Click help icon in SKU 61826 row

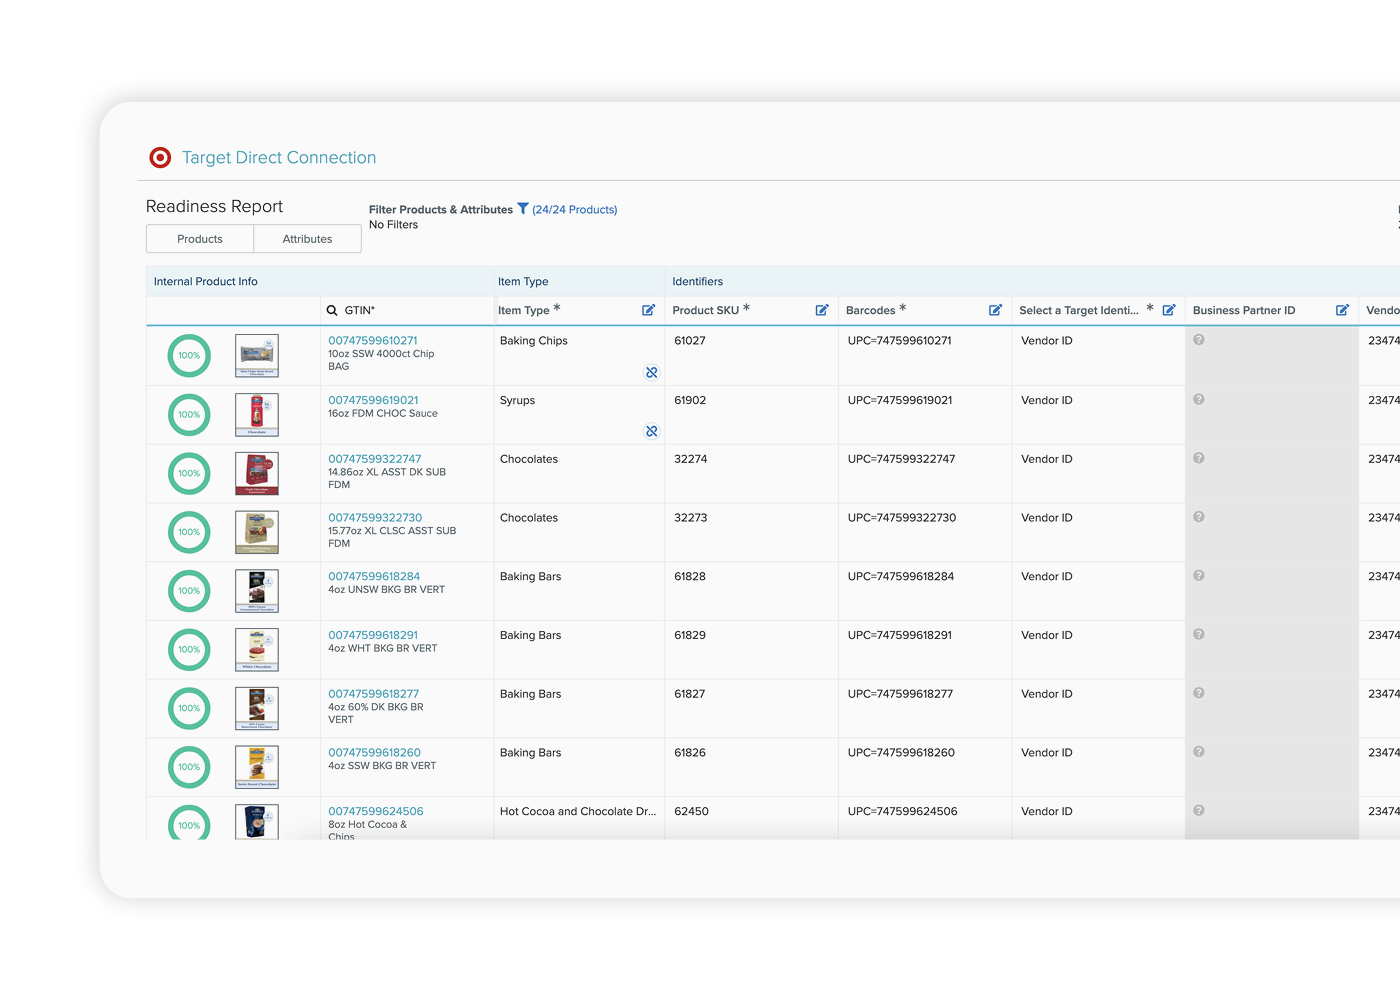tap(1199, 752)
